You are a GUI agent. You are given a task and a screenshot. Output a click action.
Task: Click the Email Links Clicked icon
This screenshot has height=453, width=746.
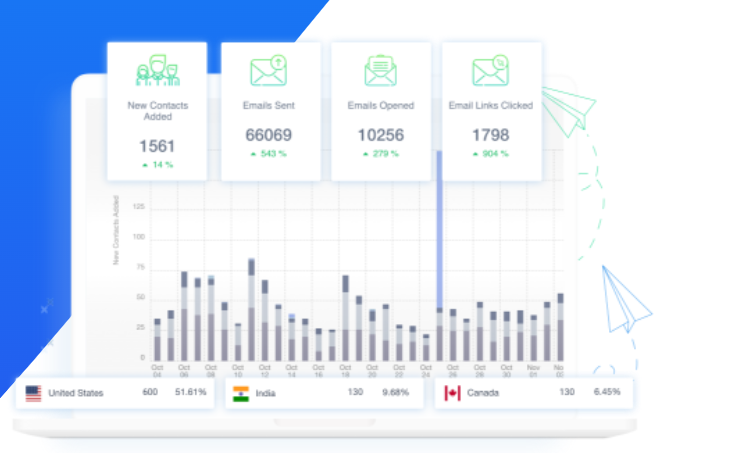tap(490, 71)
